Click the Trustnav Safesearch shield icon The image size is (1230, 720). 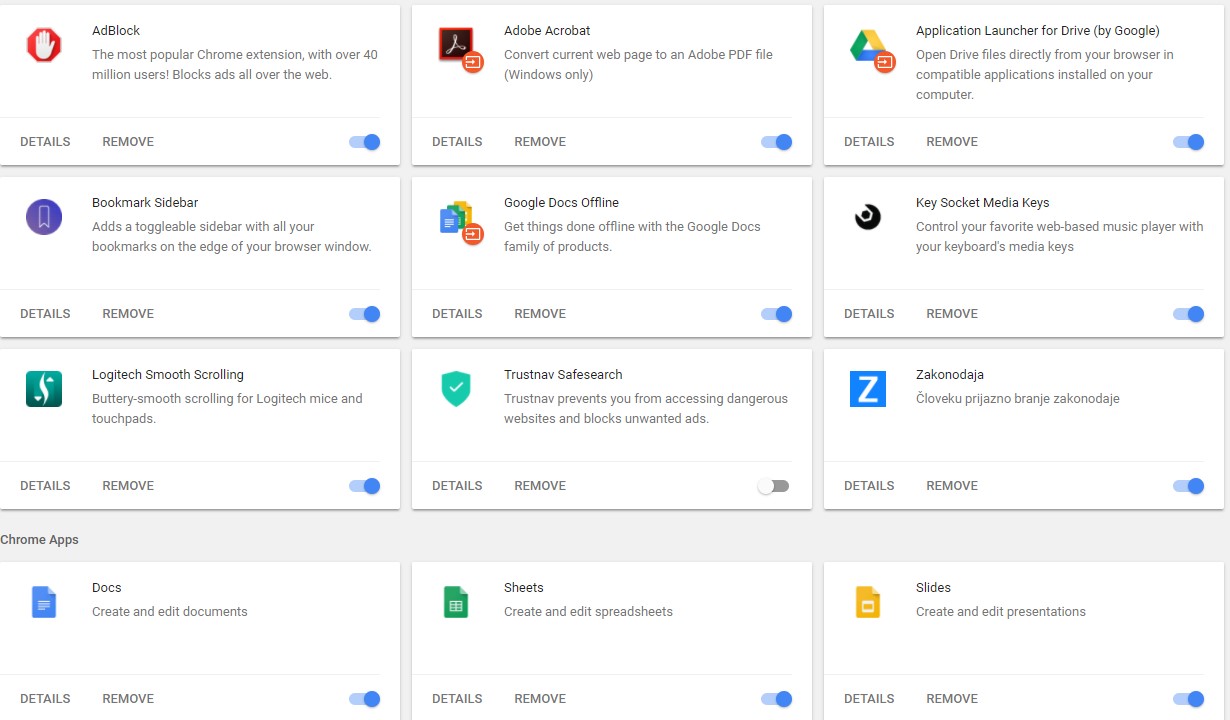[x=456, y=389]
